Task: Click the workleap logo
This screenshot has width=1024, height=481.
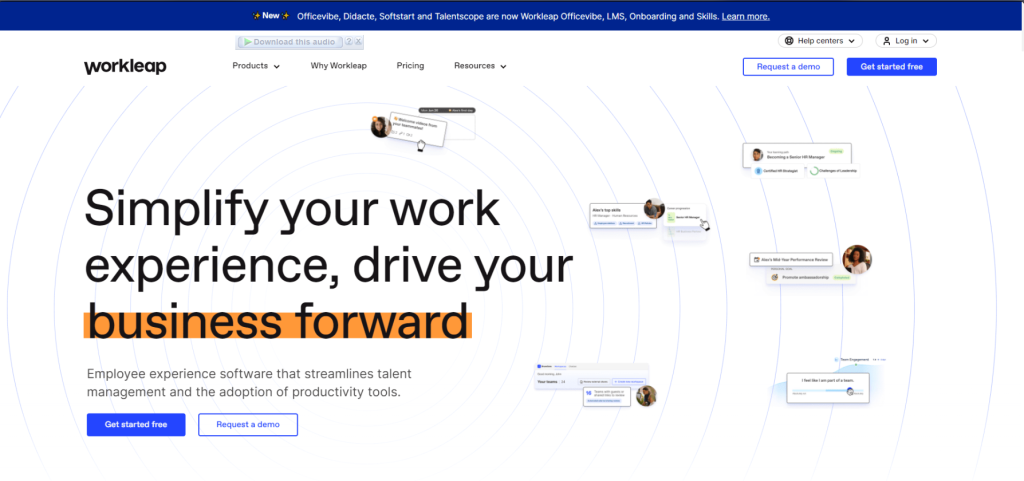Action: (x=125, y=66)
